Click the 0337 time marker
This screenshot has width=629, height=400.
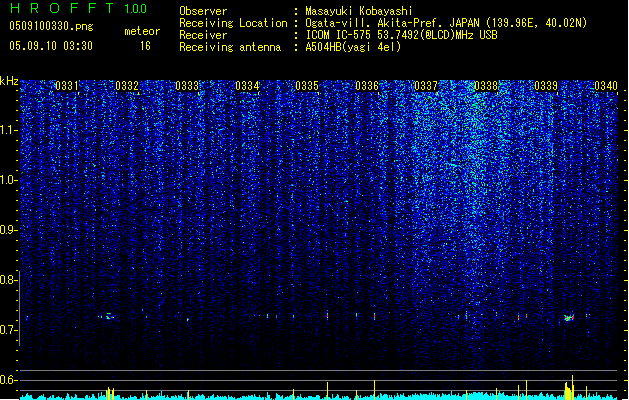pos(426,86)
